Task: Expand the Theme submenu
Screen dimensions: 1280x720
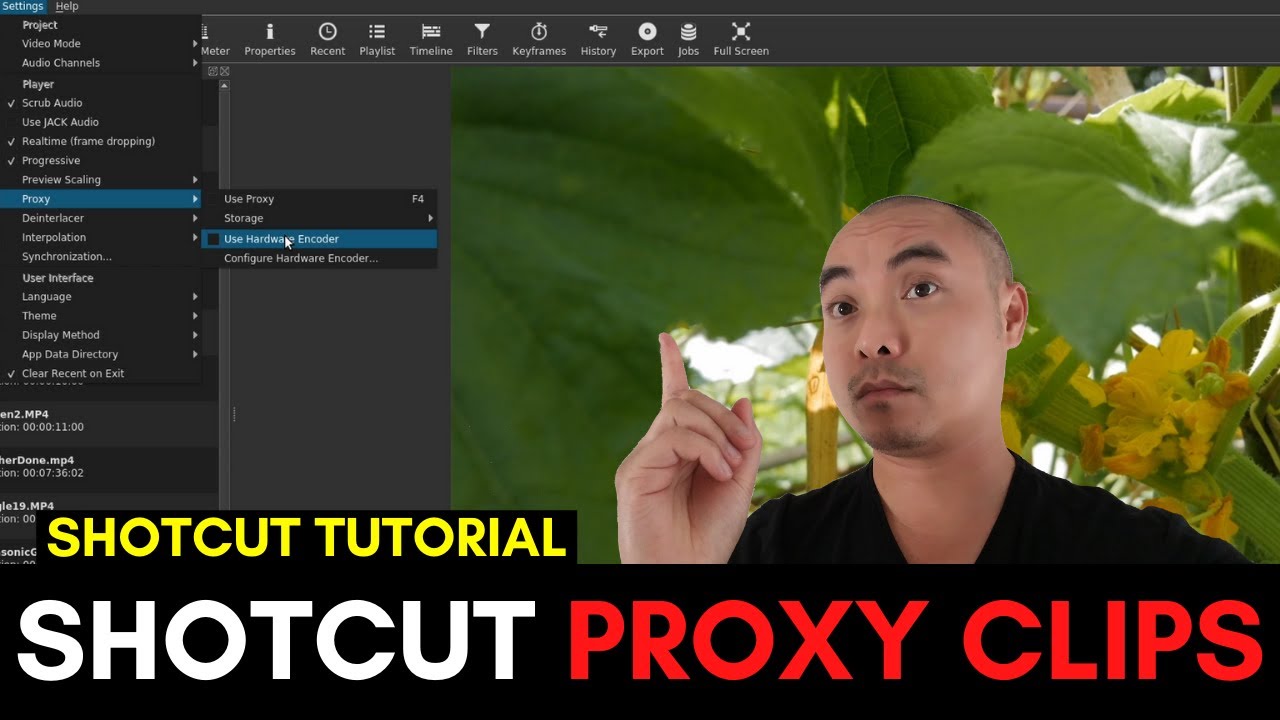Action: (100, 315)
